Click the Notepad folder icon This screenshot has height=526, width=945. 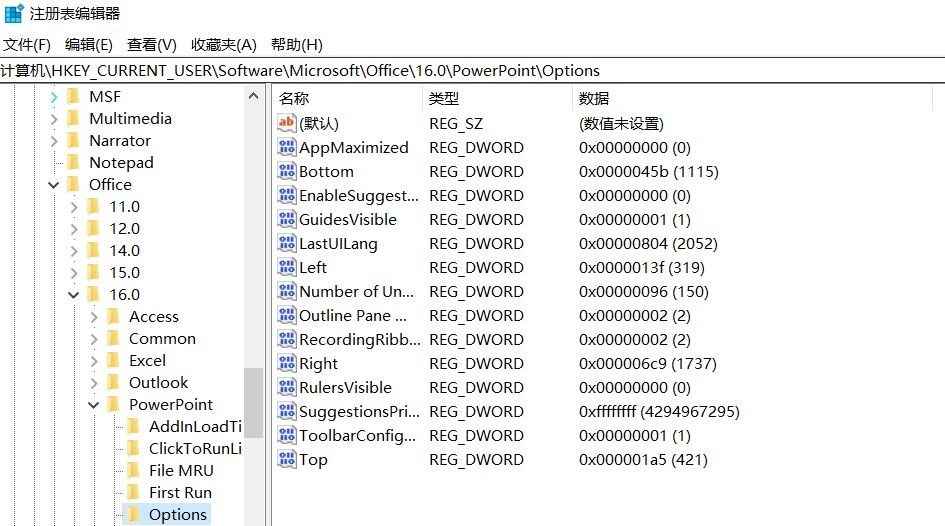pyautogui.click(x=74, y=162)
